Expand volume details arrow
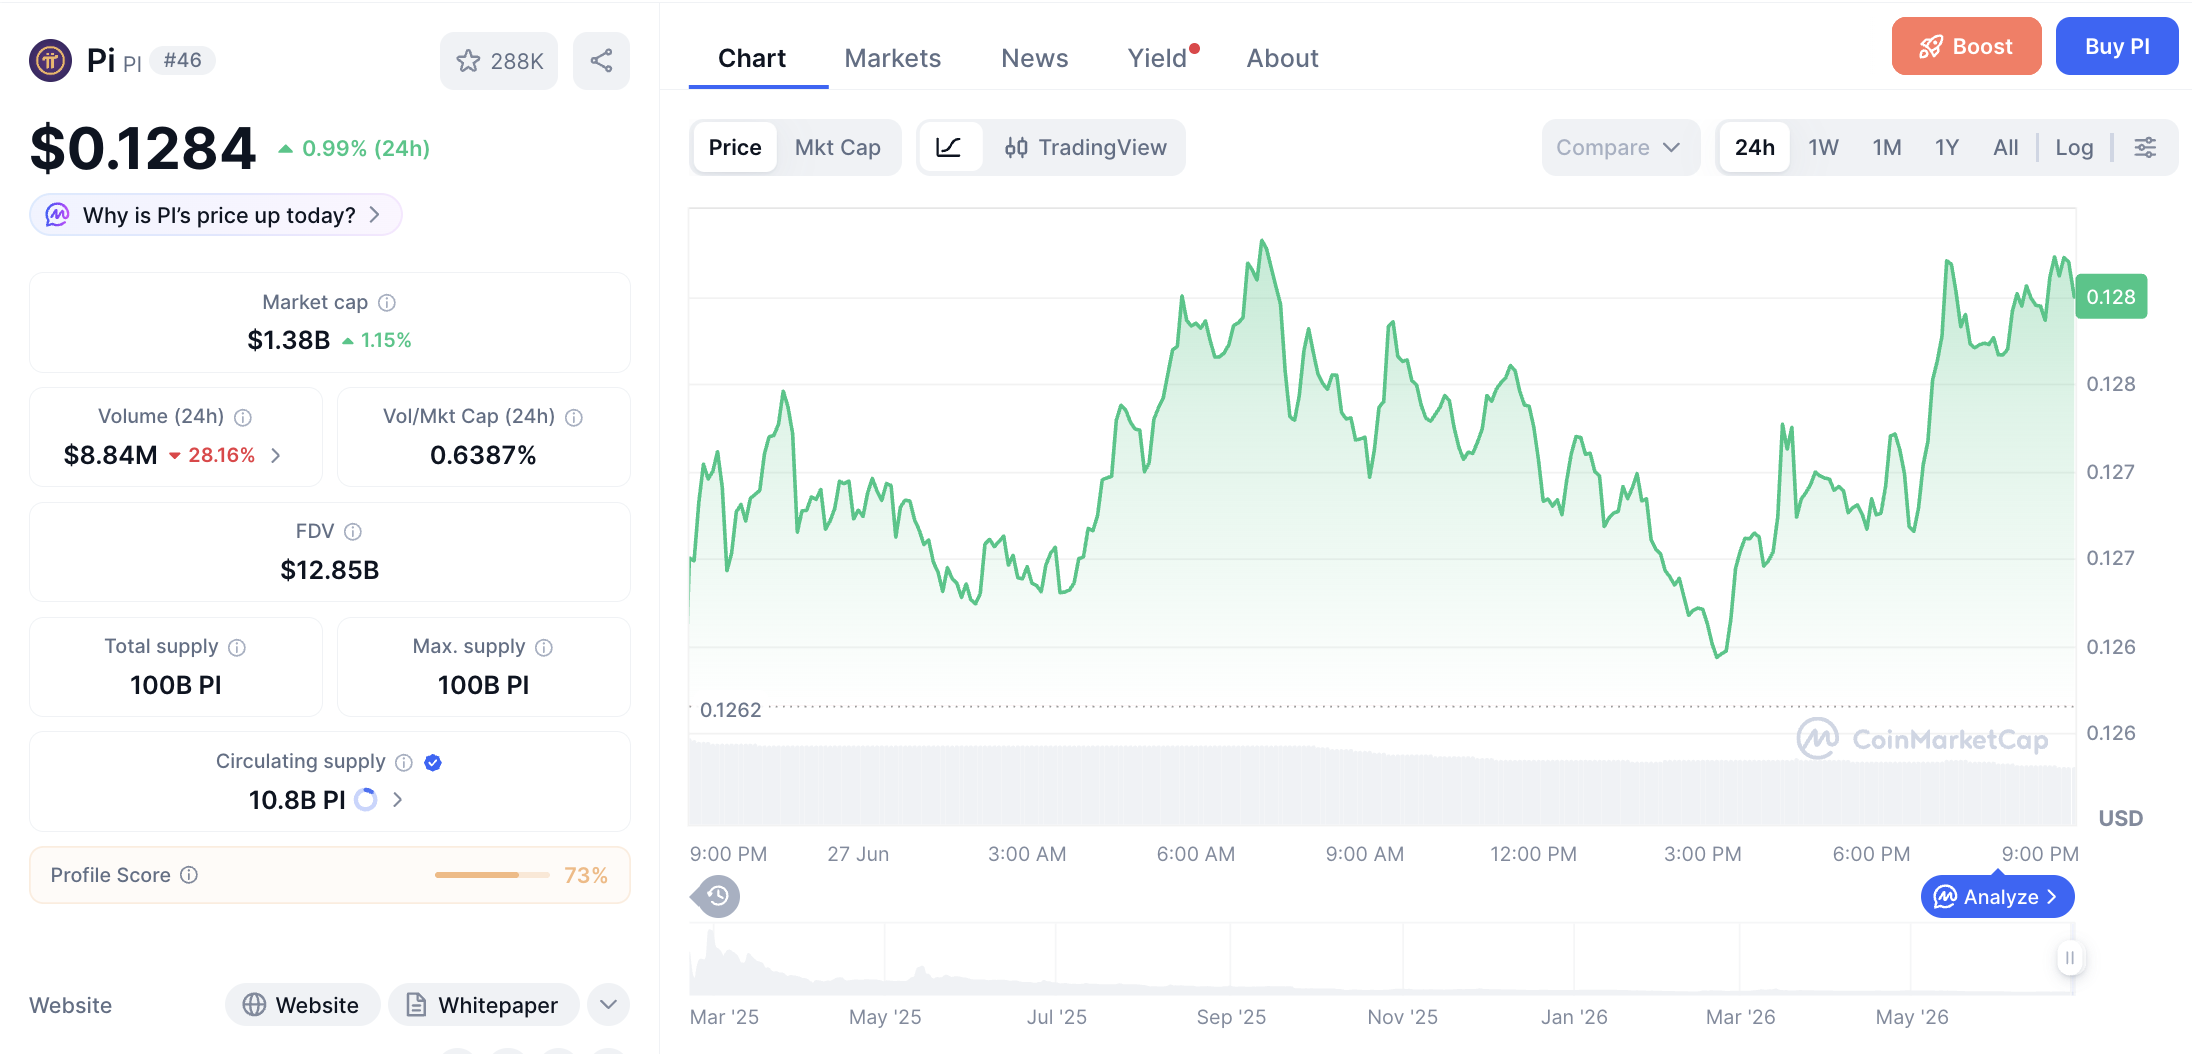This screenshot has height=1054, width=2192. pos(276,455)
